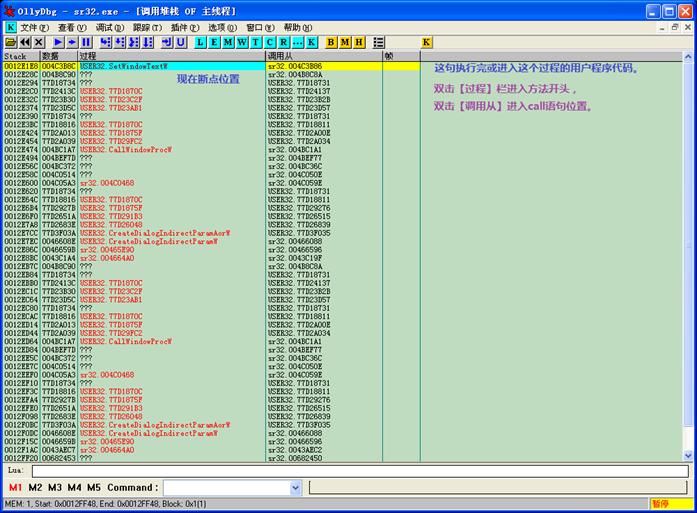This screenshot has height=513, width=697.
Task: Open Breakpoints window (B) icon
Action: [x=331, y=42]
